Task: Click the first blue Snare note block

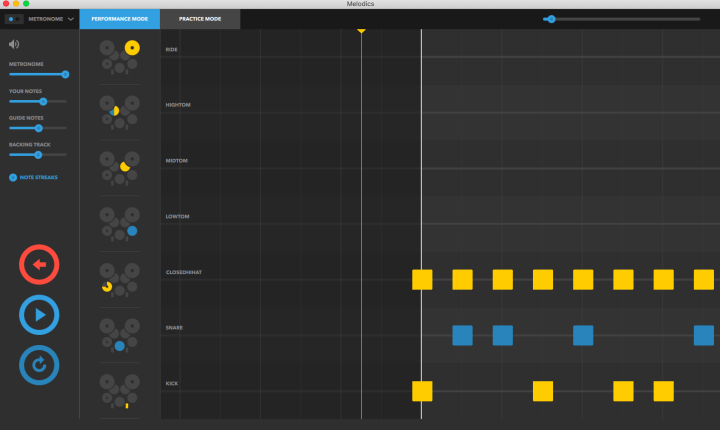Action: [x=462, y=335]
